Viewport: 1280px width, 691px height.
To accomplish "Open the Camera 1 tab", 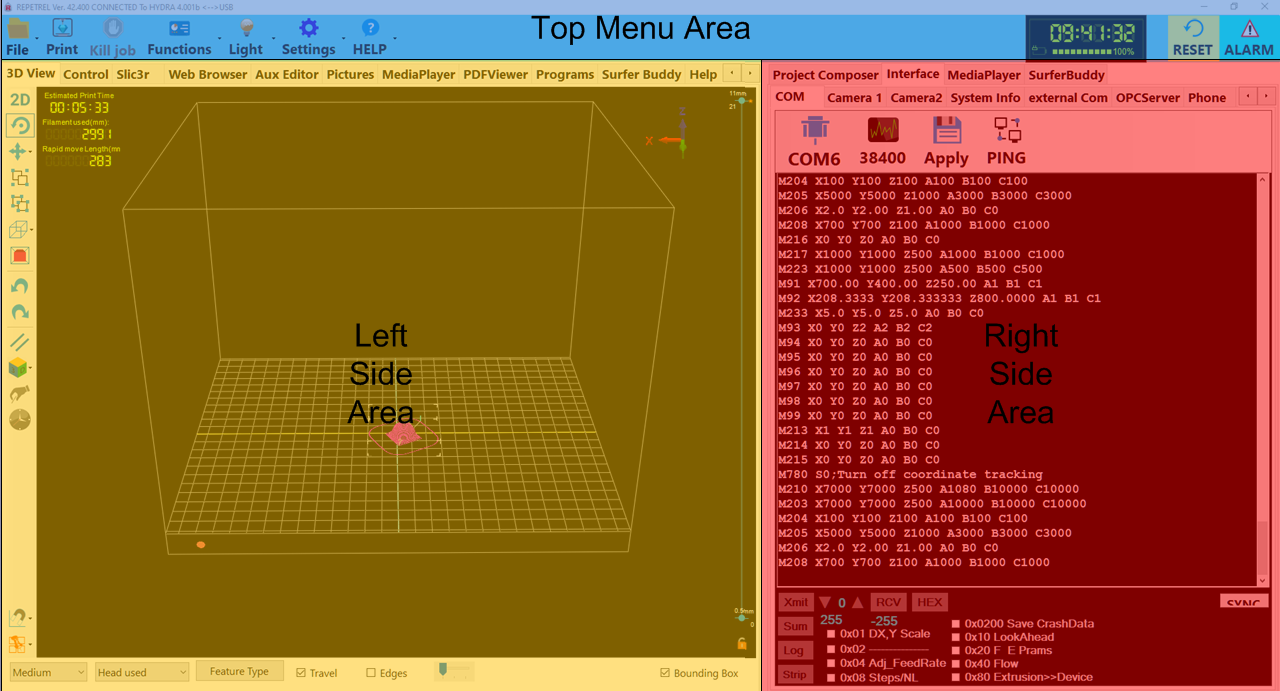I will click(x=854, y=97).
